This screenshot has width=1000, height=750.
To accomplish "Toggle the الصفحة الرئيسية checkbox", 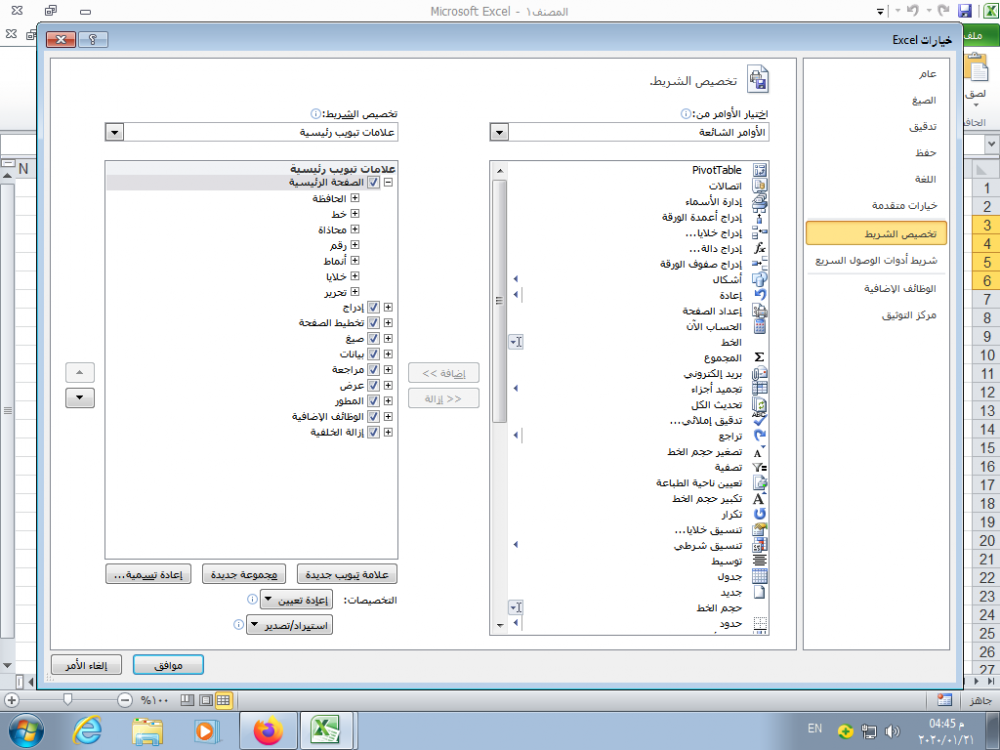I will click(373, 182).
